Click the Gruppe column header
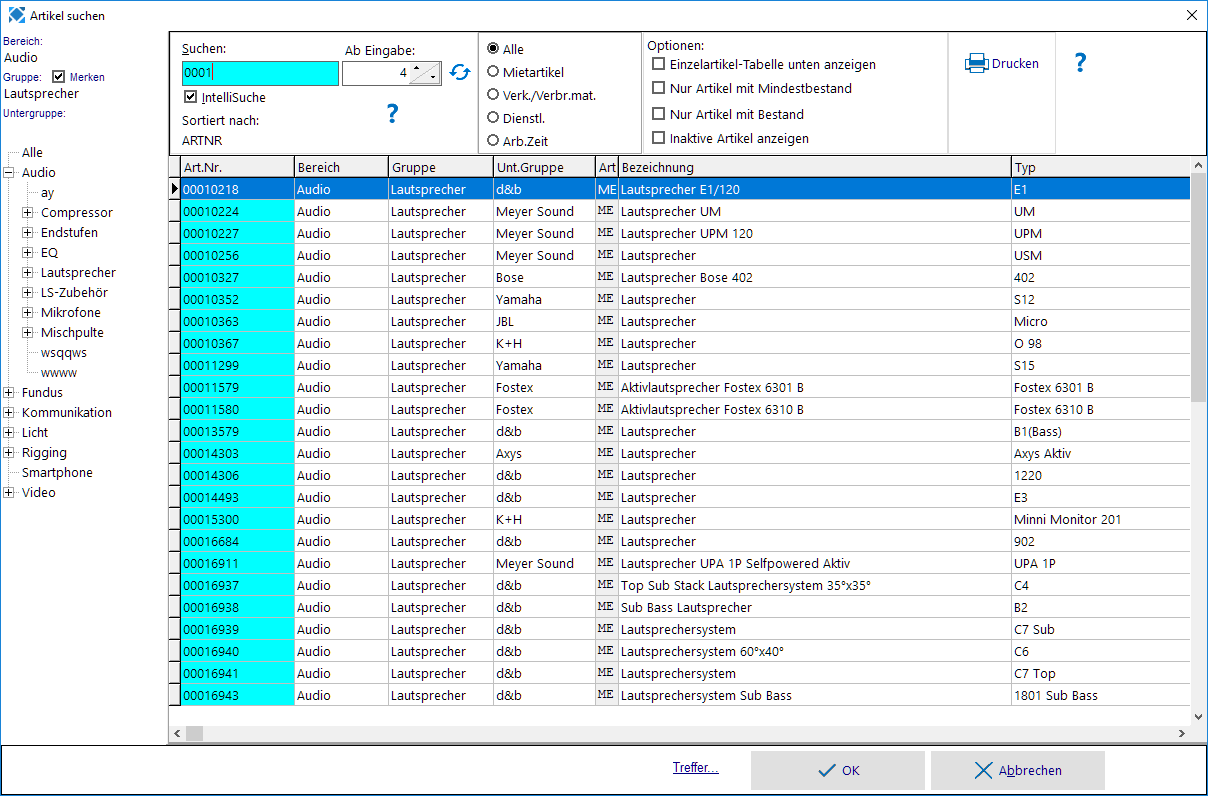The height and width of the screenshot is (796, 1208). [x=441, y=167]
